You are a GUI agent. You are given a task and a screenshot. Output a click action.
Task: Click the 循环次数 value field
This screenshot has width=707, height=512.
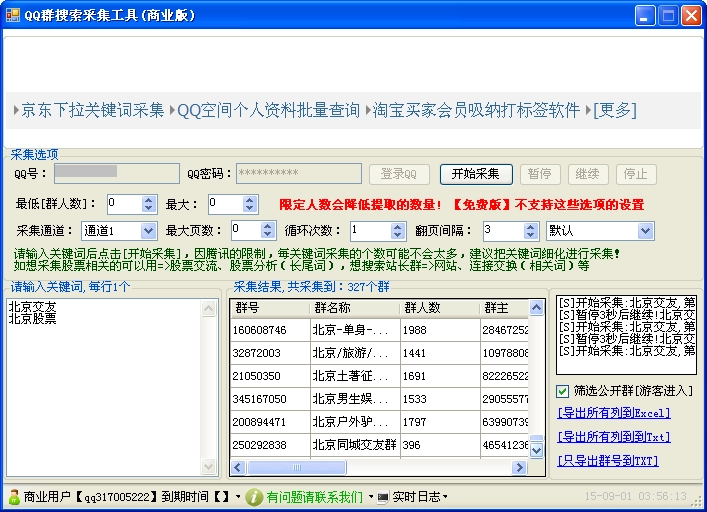click(x=371, y=231)
